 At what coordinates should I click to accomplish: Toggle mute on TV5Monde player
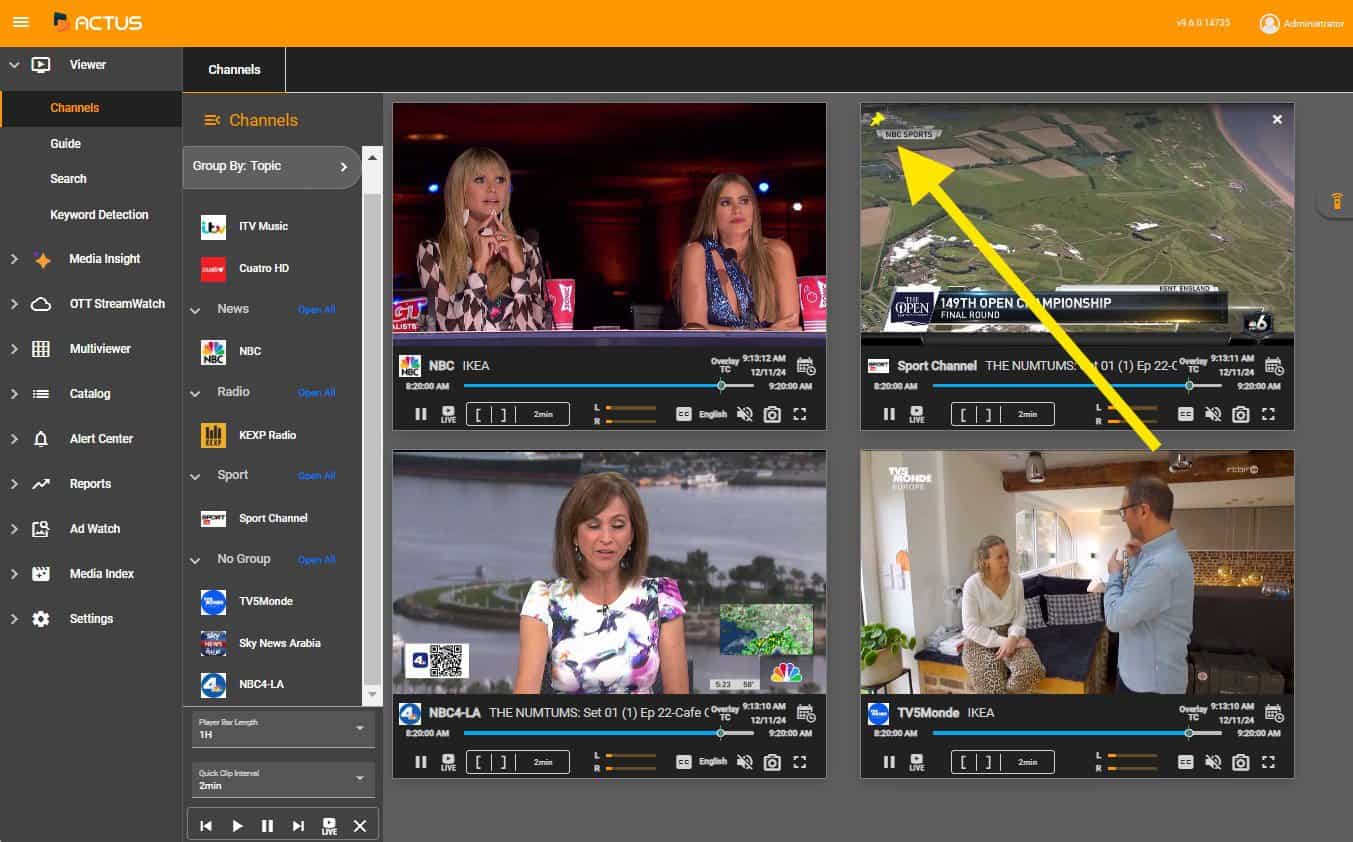(1212, 762)
